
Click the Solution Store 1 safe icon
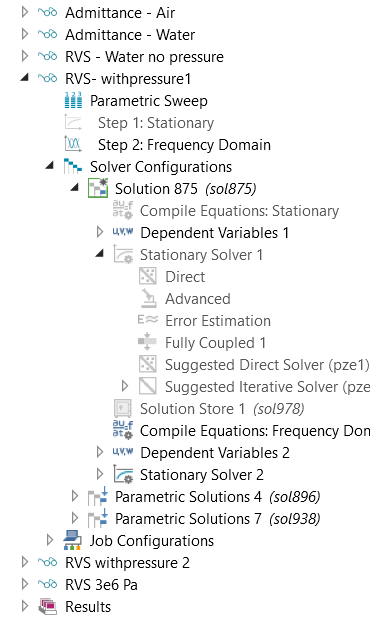coord(123,408)
